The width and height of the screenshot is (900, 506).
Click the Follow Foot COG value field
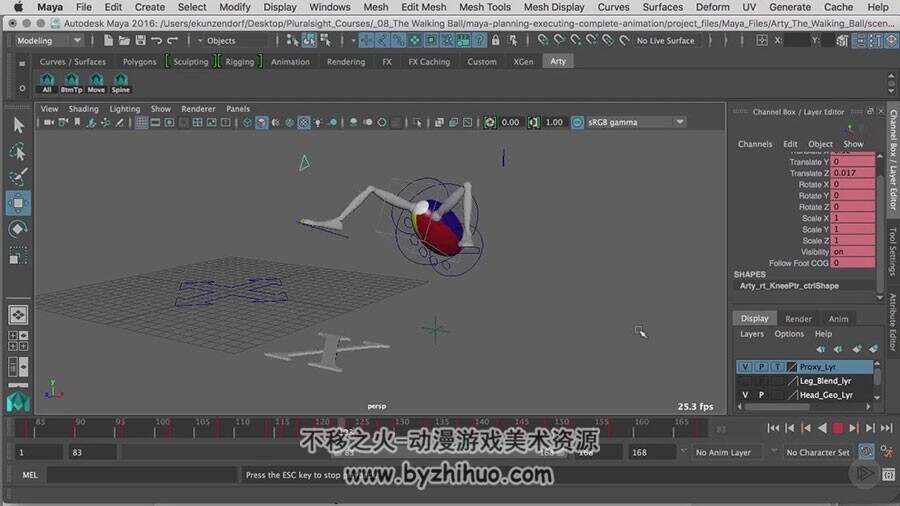coord(852,263)
